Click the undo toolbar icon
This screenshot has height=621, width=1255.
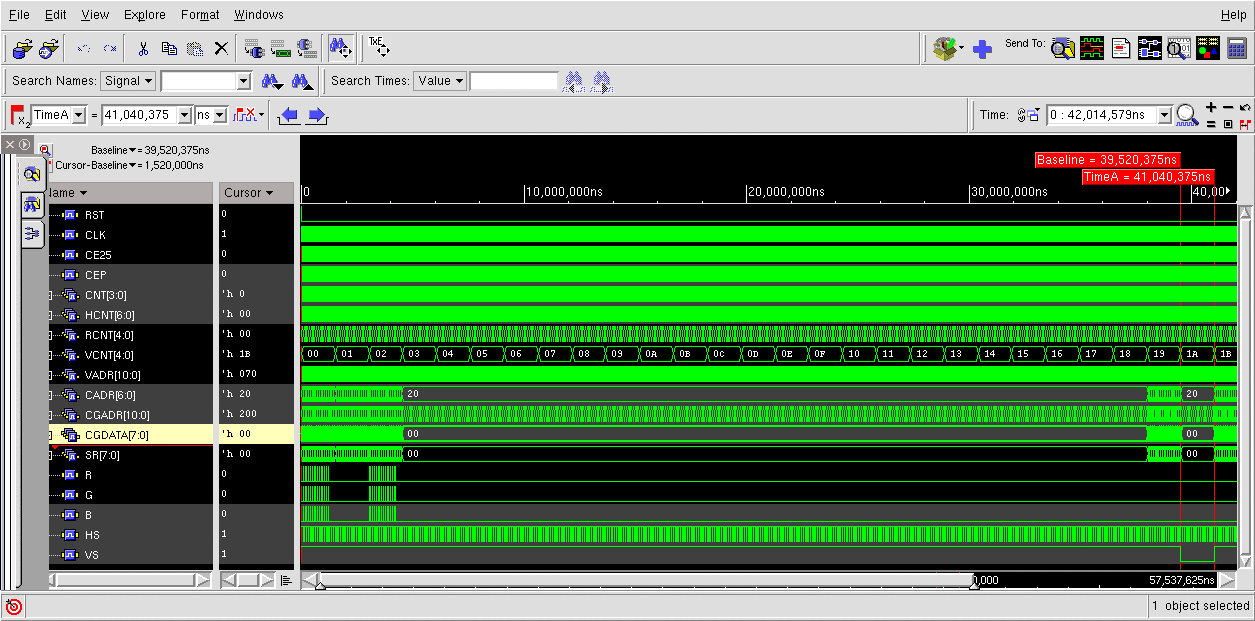pyautogui.click(x=83, y=48)
